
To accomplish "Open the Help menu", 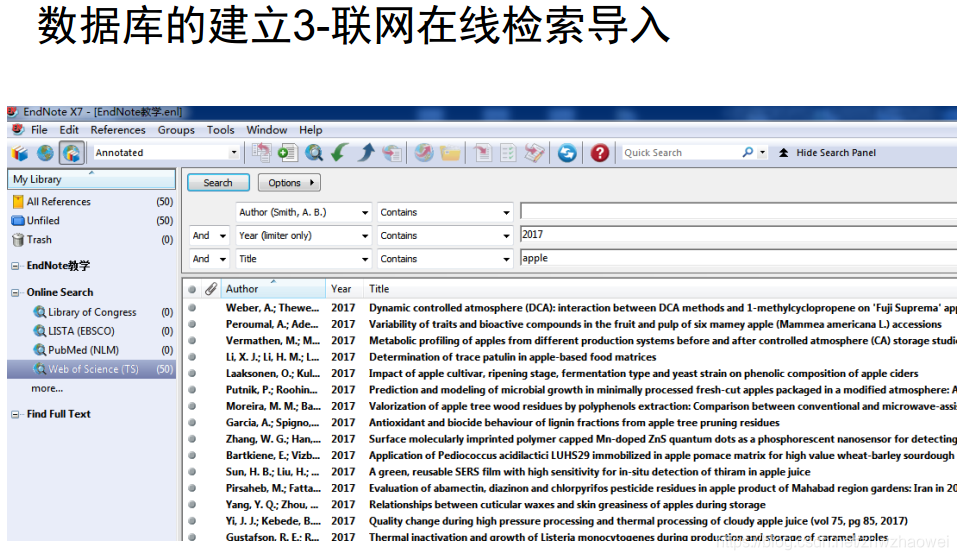I will coord(310,130).
